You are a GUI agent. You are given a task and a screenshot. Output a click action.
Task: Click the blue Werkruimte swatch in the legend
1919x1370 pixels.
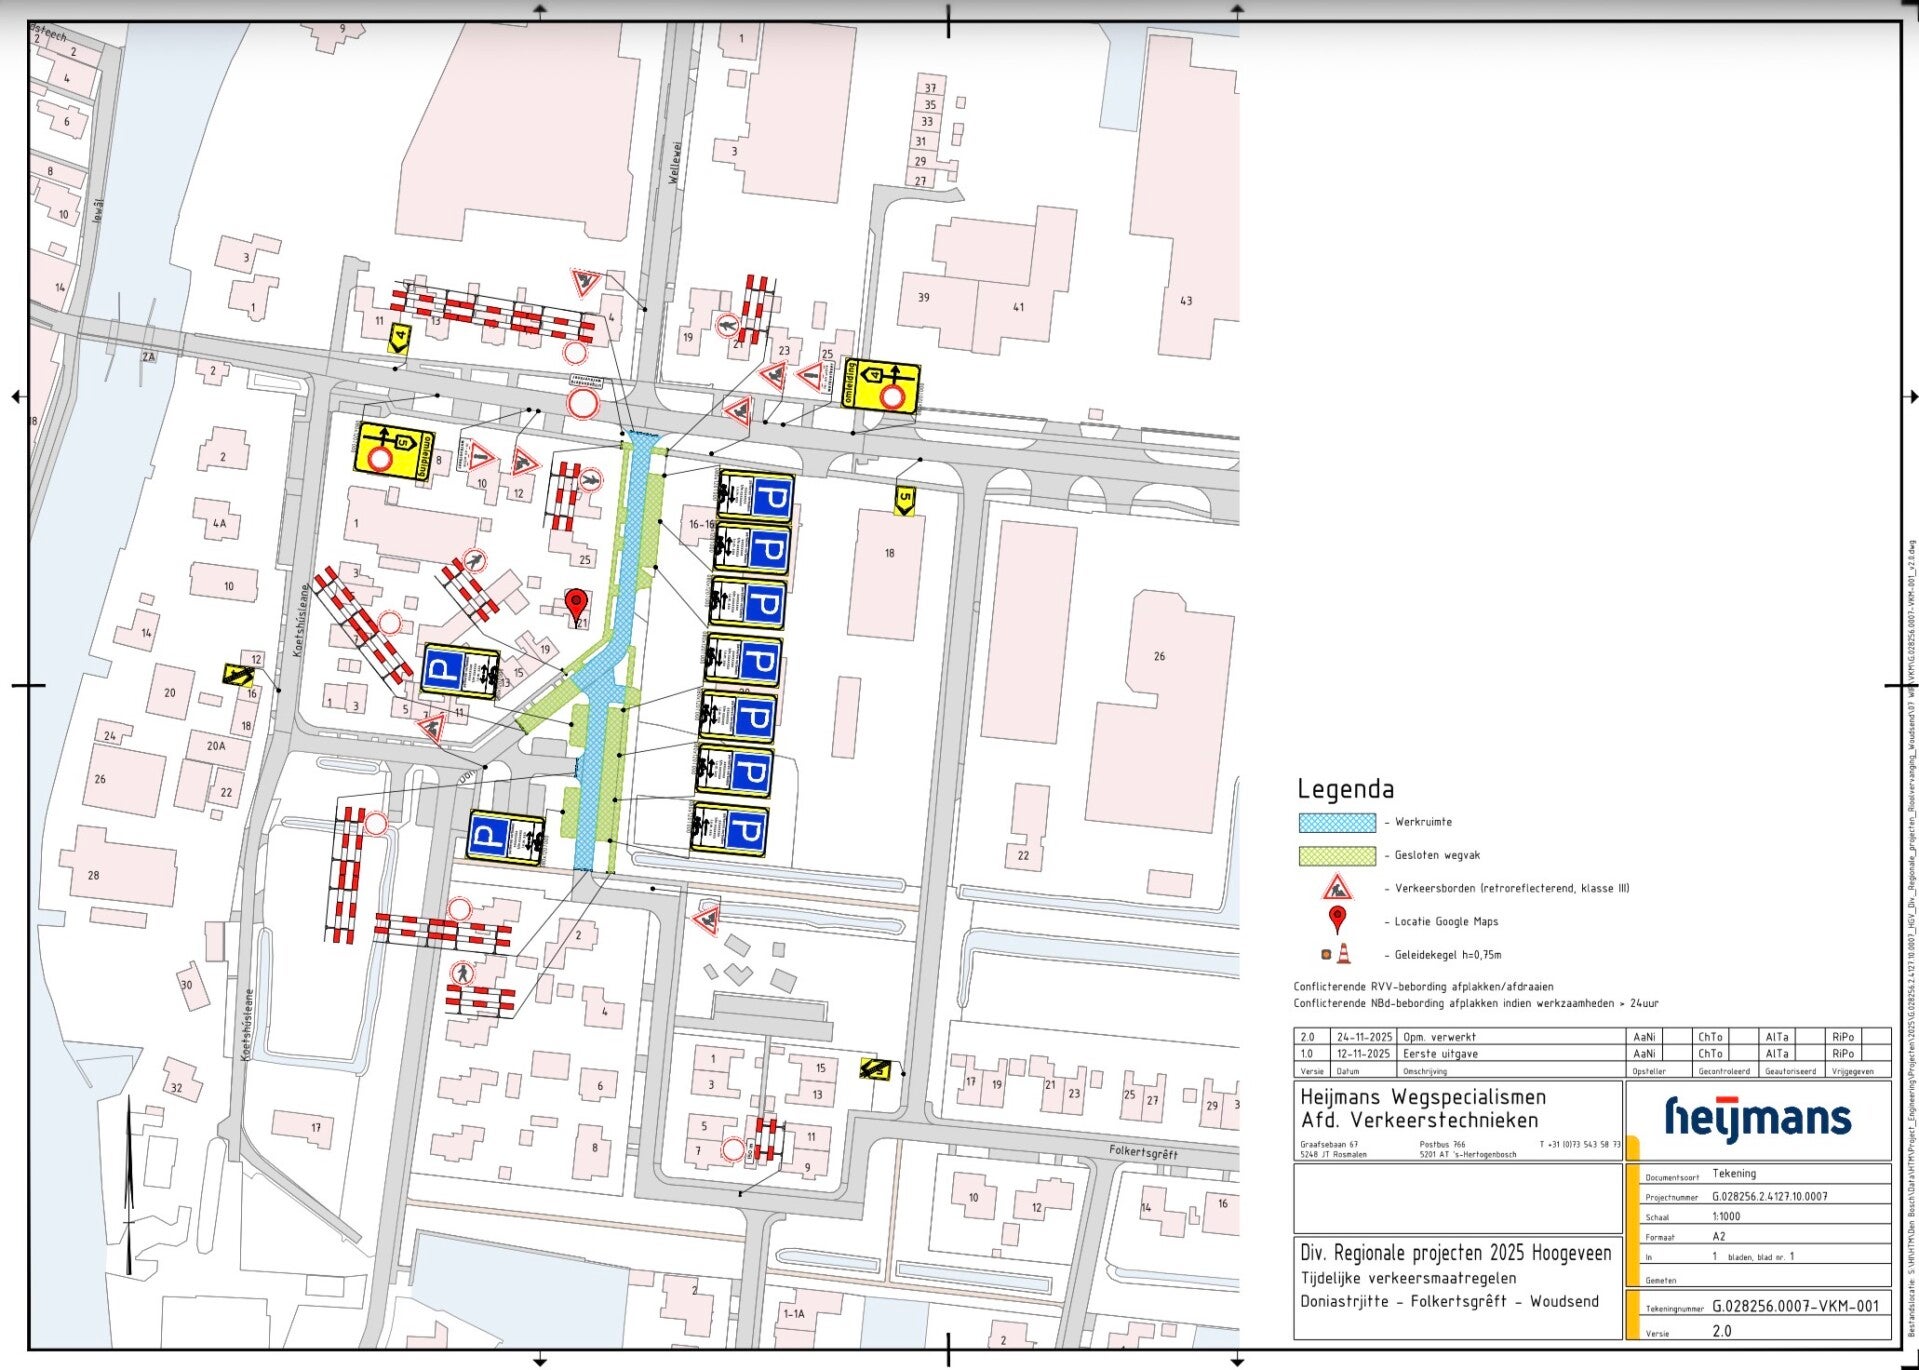click(x=1337, y=822)
